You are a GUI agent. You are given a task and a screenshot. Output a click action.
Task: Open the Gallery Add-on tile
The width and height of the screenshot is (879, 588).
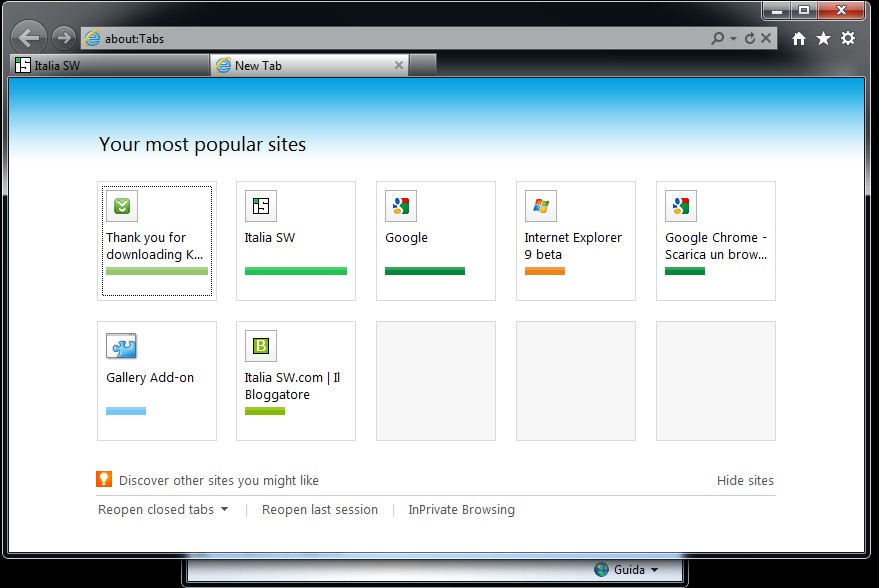pyautogui.click(x=157, y=381)
